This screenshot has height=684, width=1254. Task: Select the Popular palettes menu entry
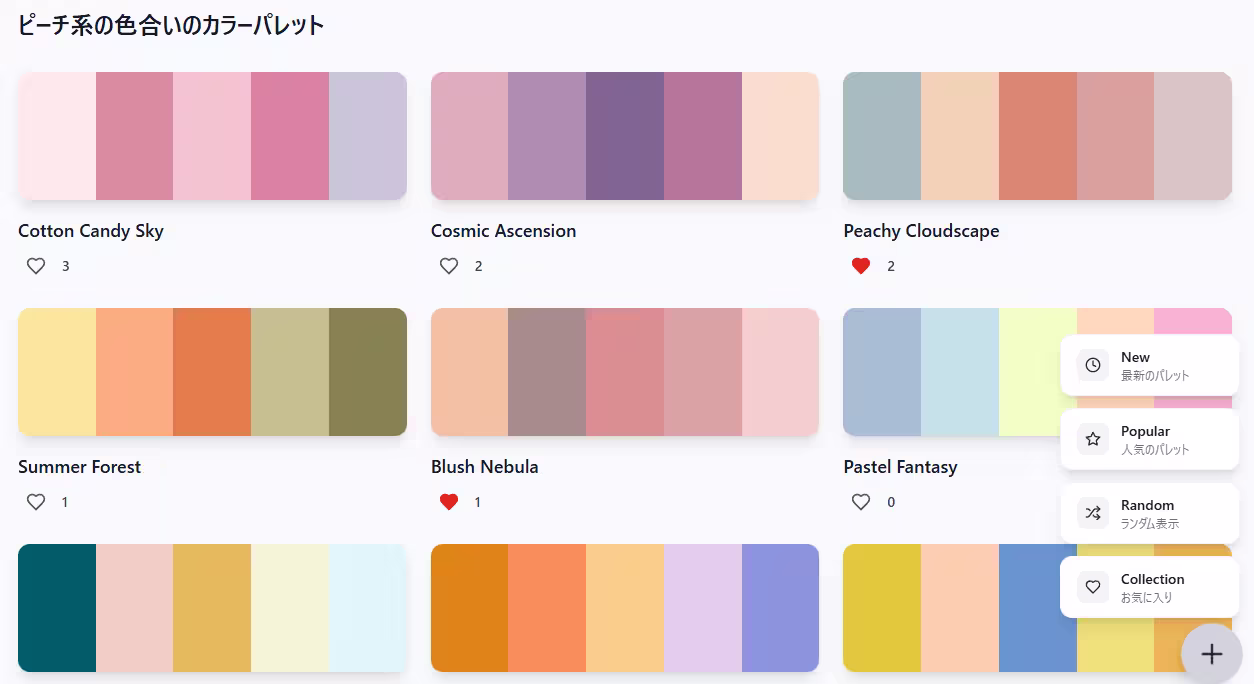pos(1150,439)
